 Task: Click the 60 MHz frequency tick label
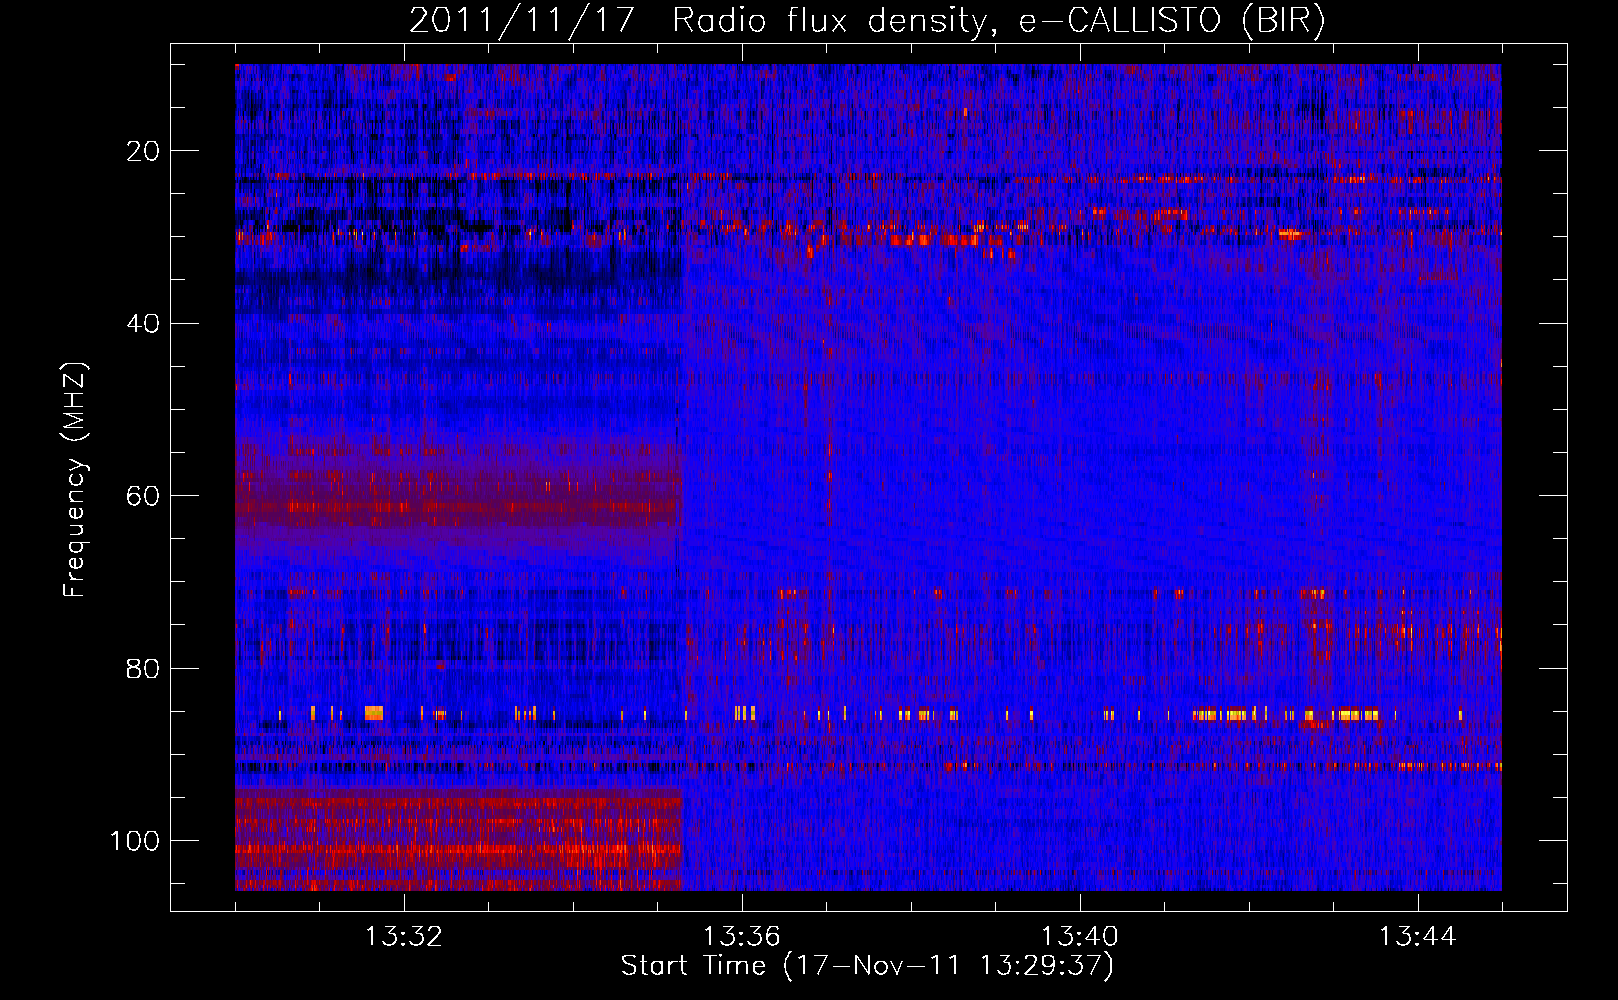pos(144,496)
